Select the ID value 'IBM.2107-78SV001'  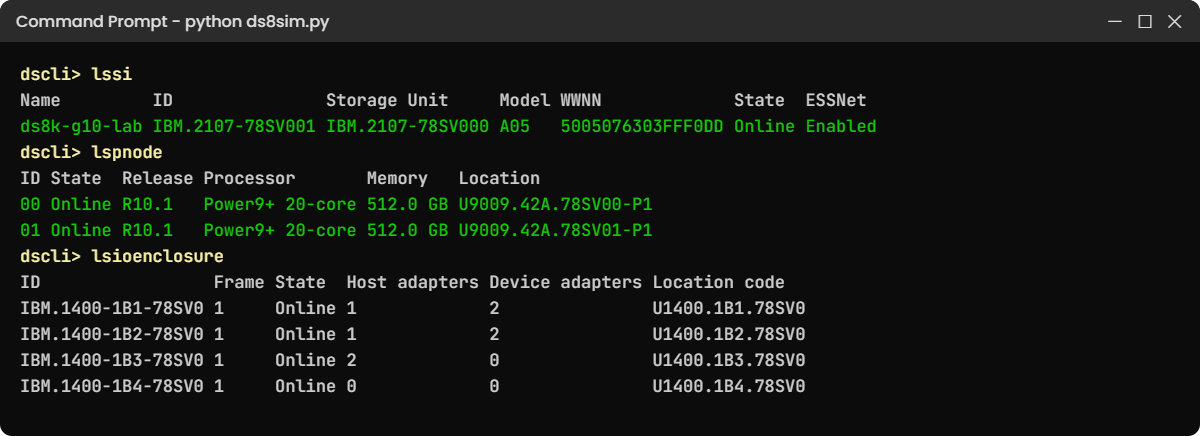(x=234, y=127)
